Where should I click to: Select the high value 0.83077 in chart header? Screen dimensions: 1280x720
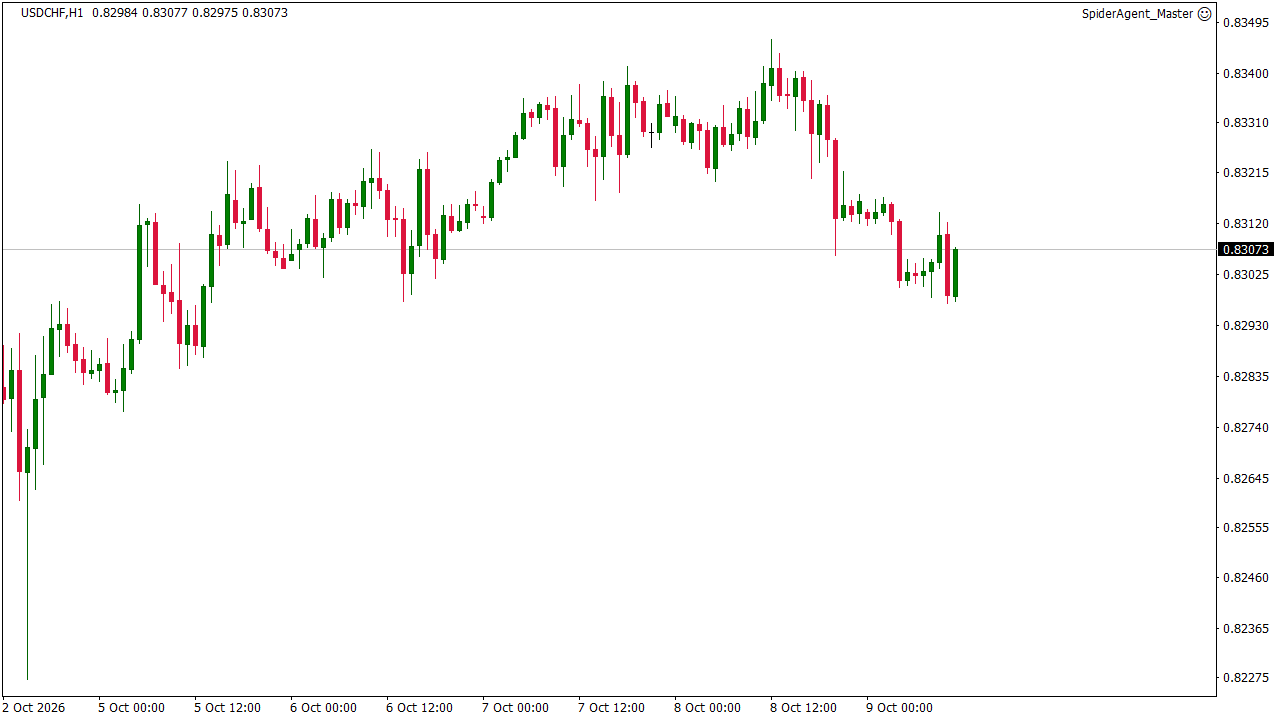point(165,13)
